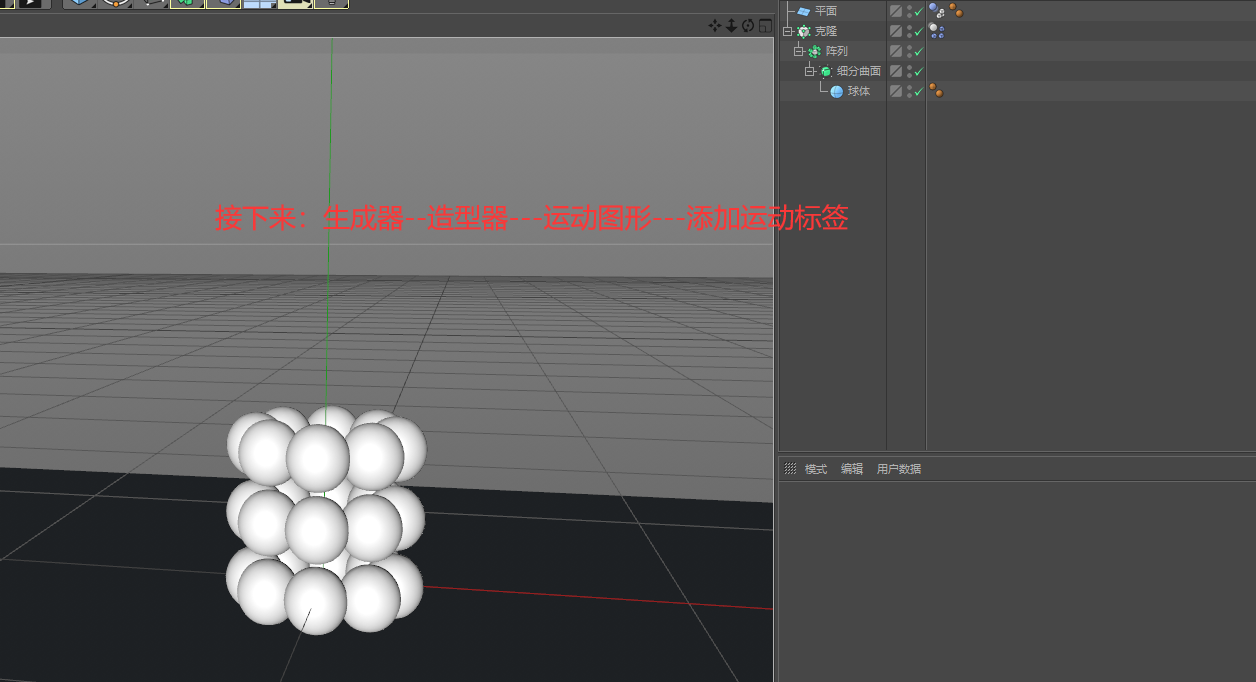1256x682 pixels.
Task: Toggle the green enable checkmark for 球体
Action: (x=918, y=92)
